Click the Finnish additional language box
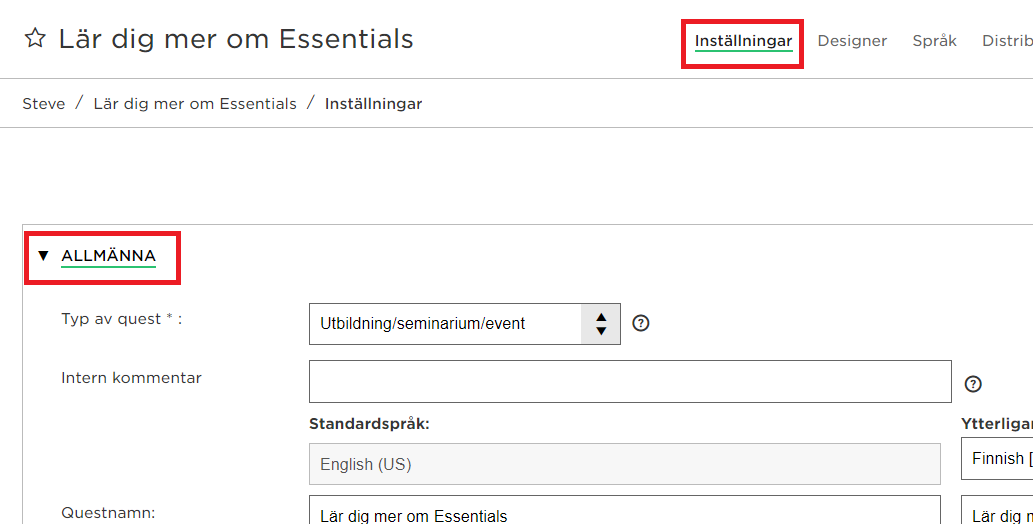The width and height of the screenshot is (1033, 524). (997, 459)
